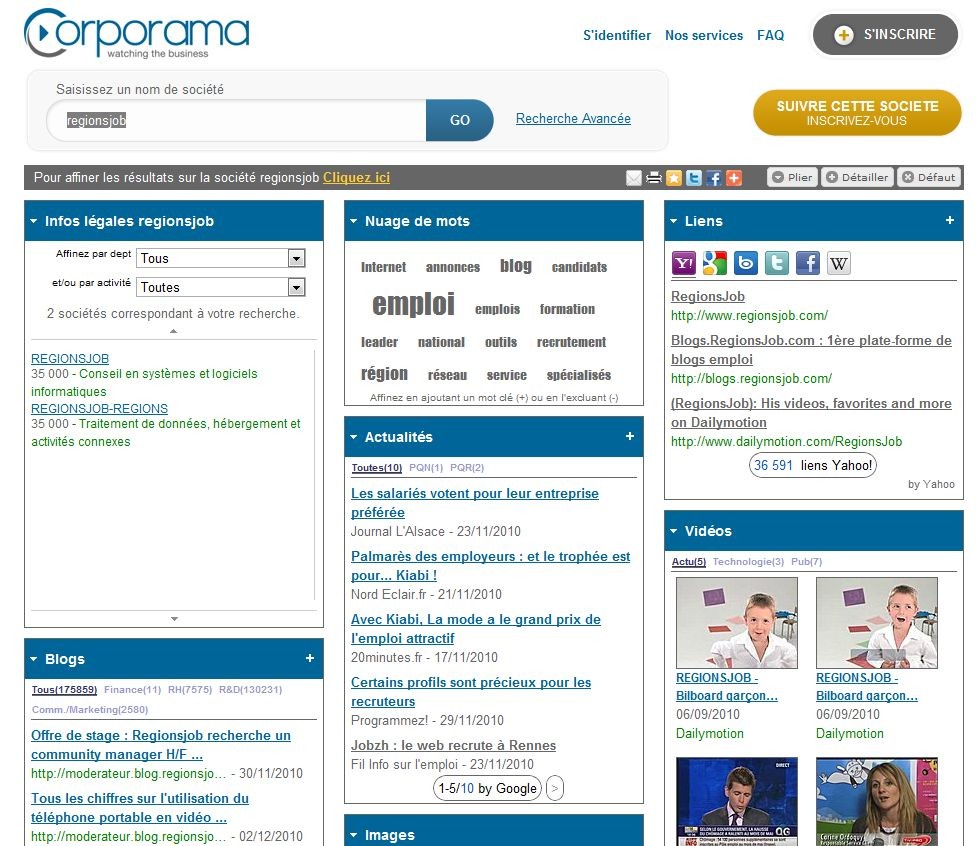This screenshot has height=846, width=978.
Task: Select Tous(175859) blogs tab
Action: [64, 689]
